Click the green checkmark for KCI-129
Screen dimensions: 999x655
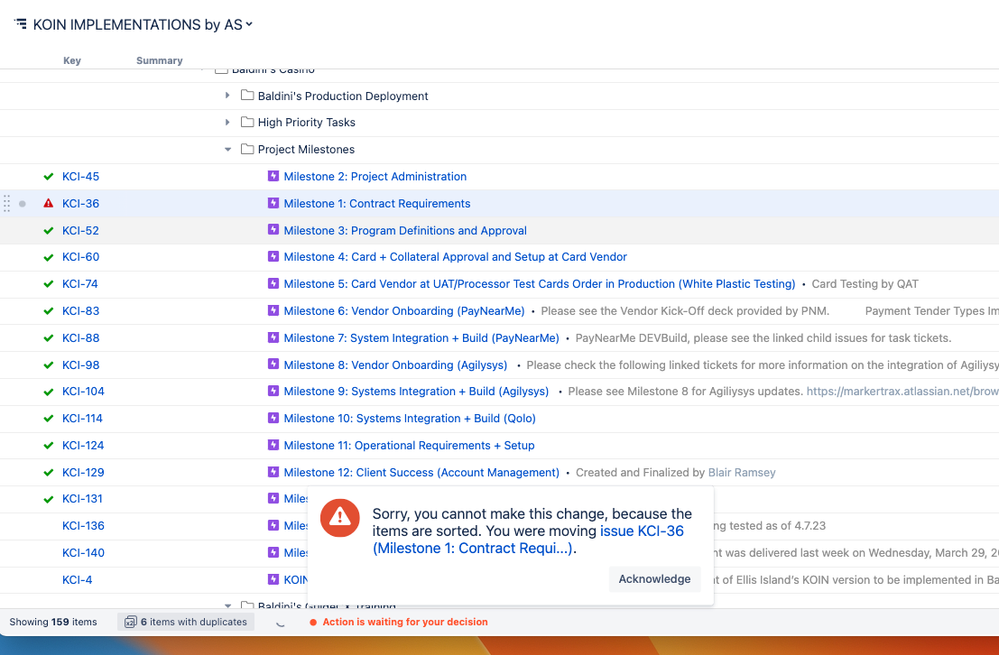click(48, 473)
